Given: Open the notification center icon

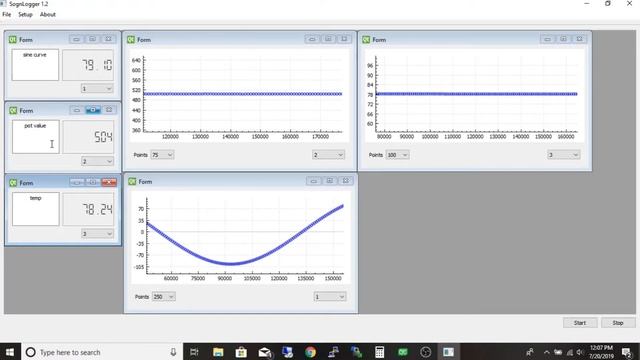Looking at the screenshot, I should tap(627, 352).
